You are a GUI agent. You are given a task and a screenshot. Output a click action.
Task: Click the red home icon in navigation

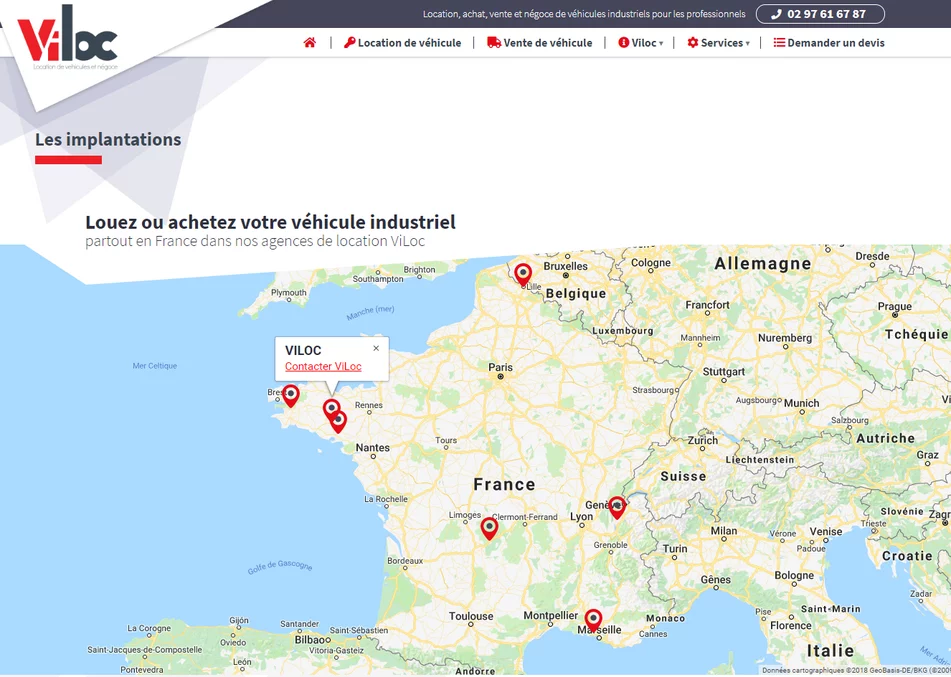pos(310,43)
